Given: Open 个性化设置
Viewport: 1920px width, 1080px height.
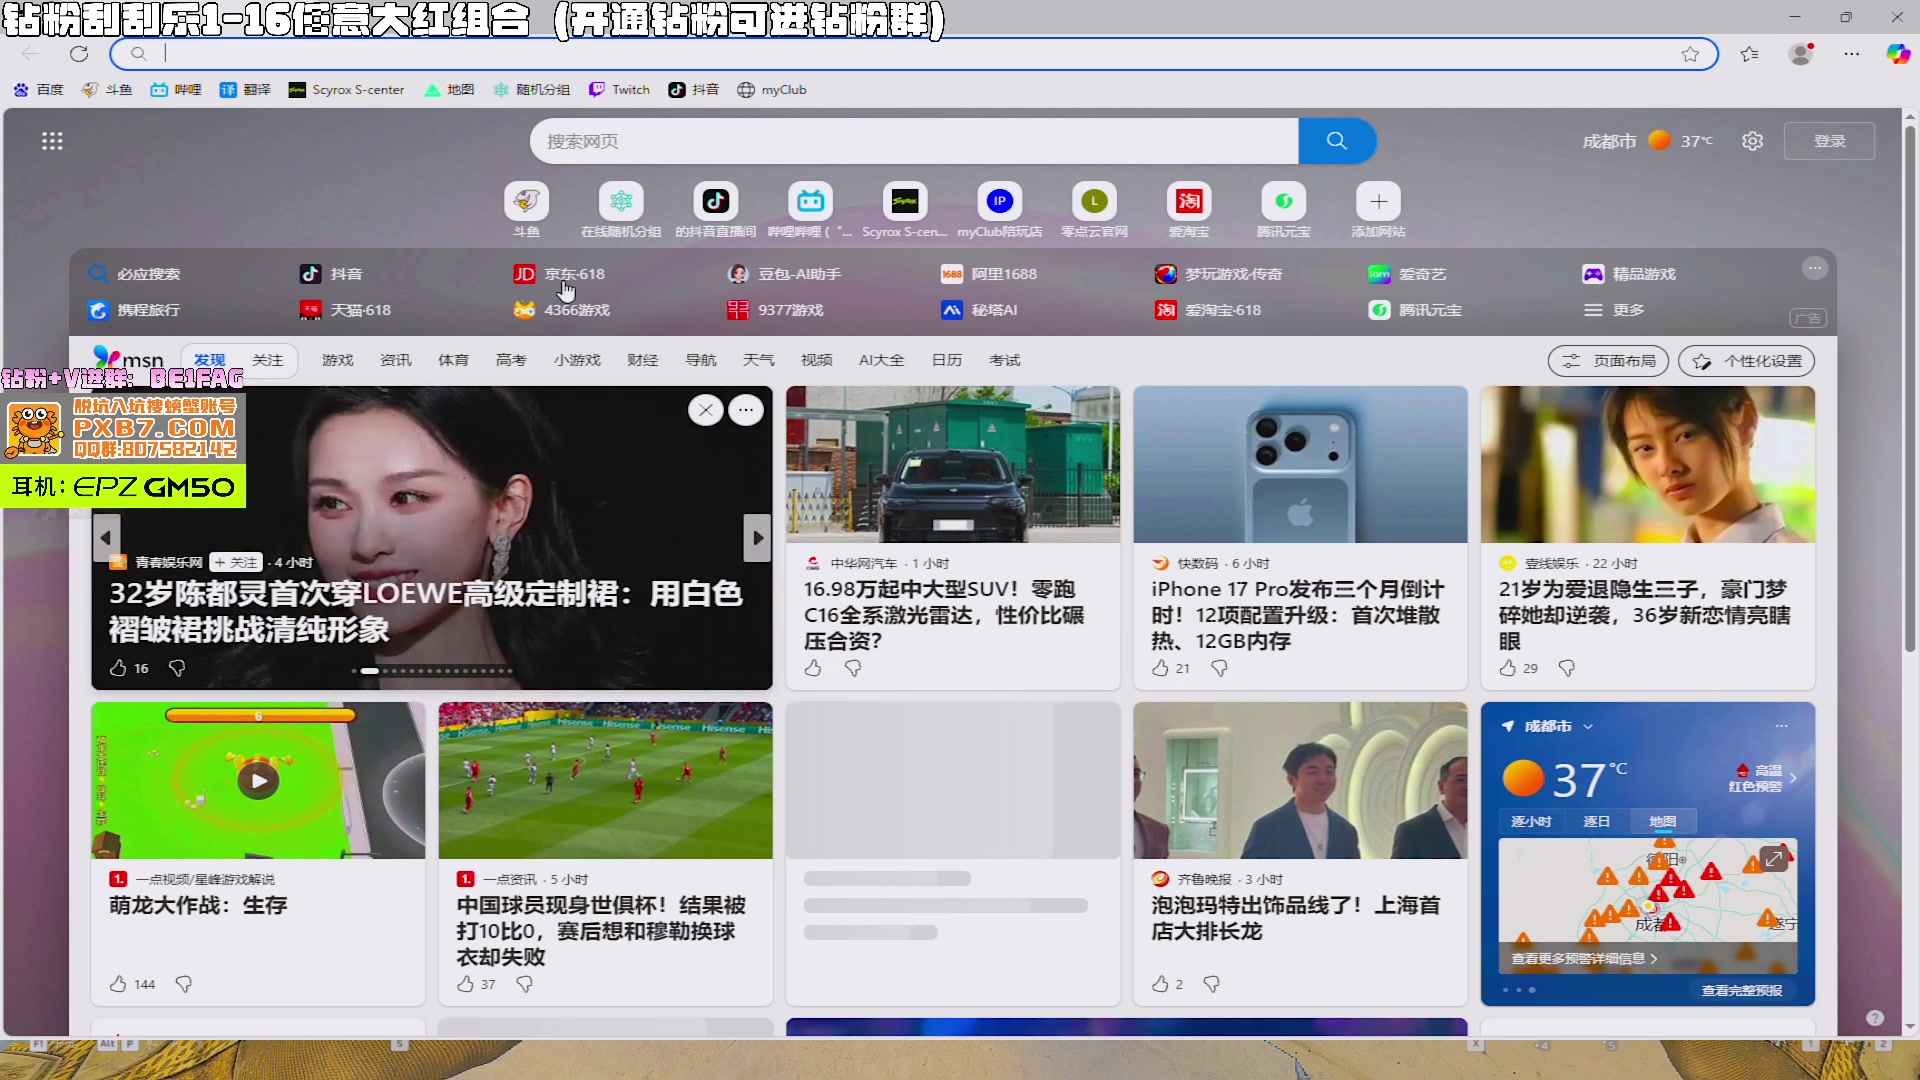Looking at the screenshot, I should click(1746, 361).
